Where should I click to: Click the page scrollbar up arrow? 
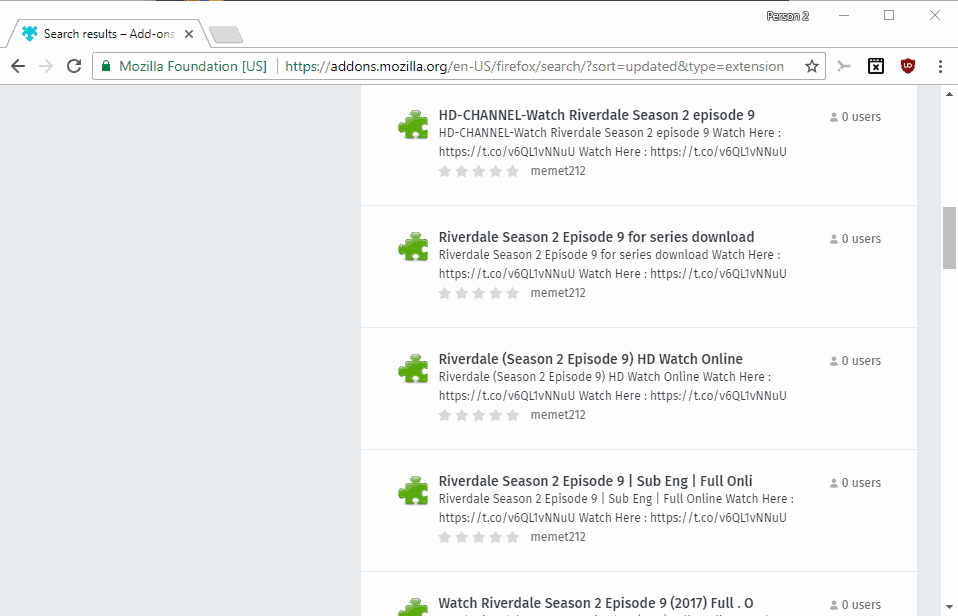949,94
